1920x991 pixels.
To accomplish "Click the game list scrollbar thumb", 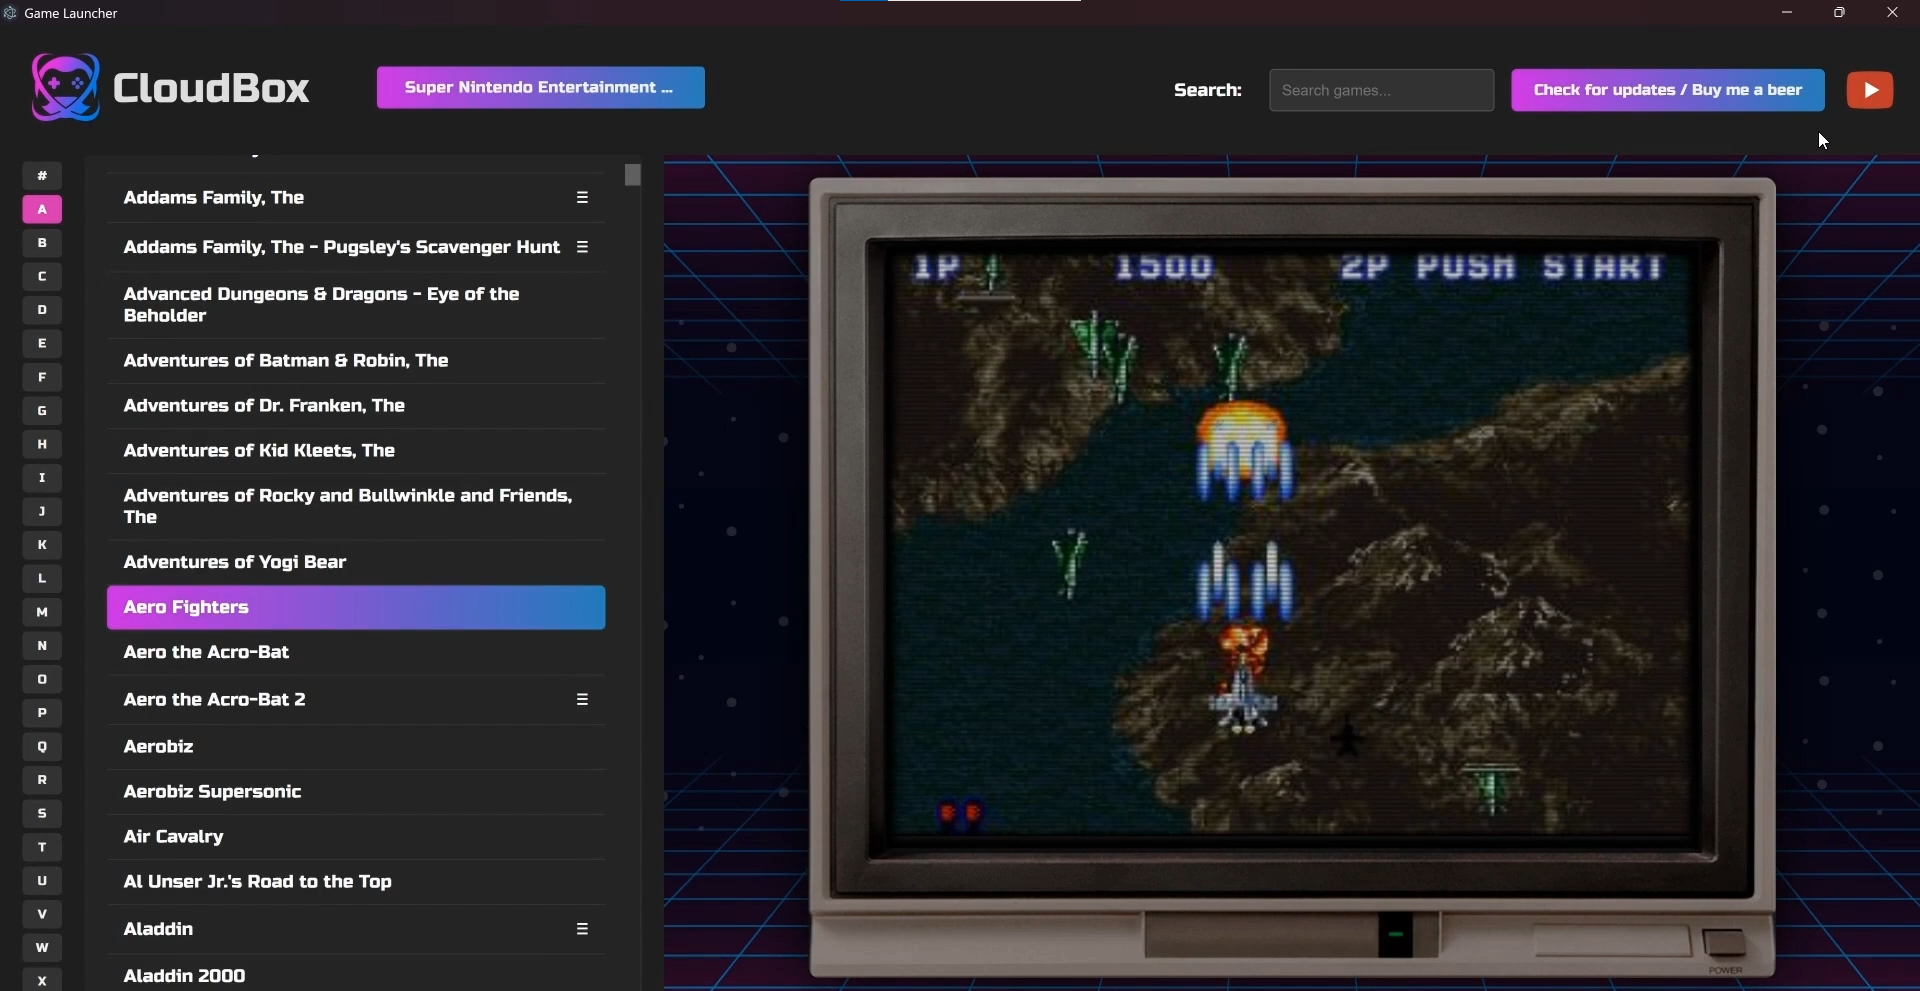I will coord(632,176).
